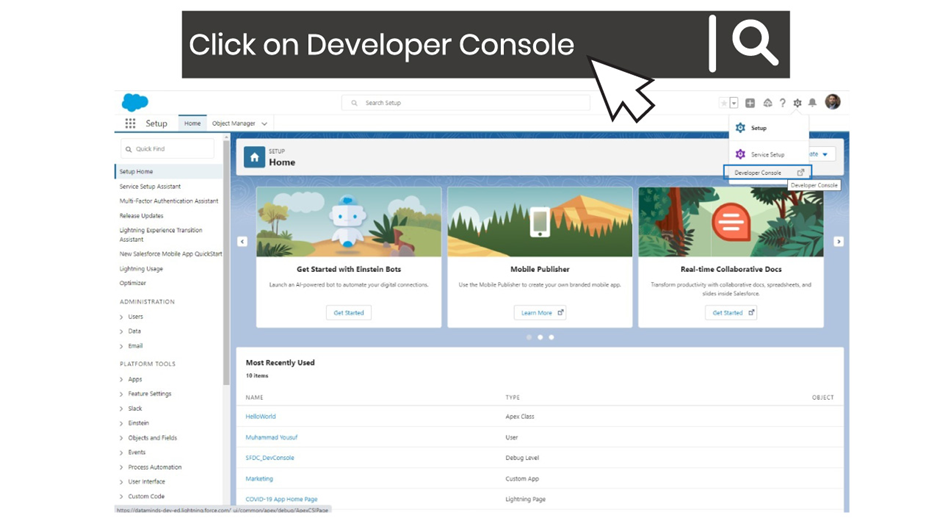Open the HelloWorld Apex class link
The width and height of the screenshot is (940, 529).
[x=261, y=416]
